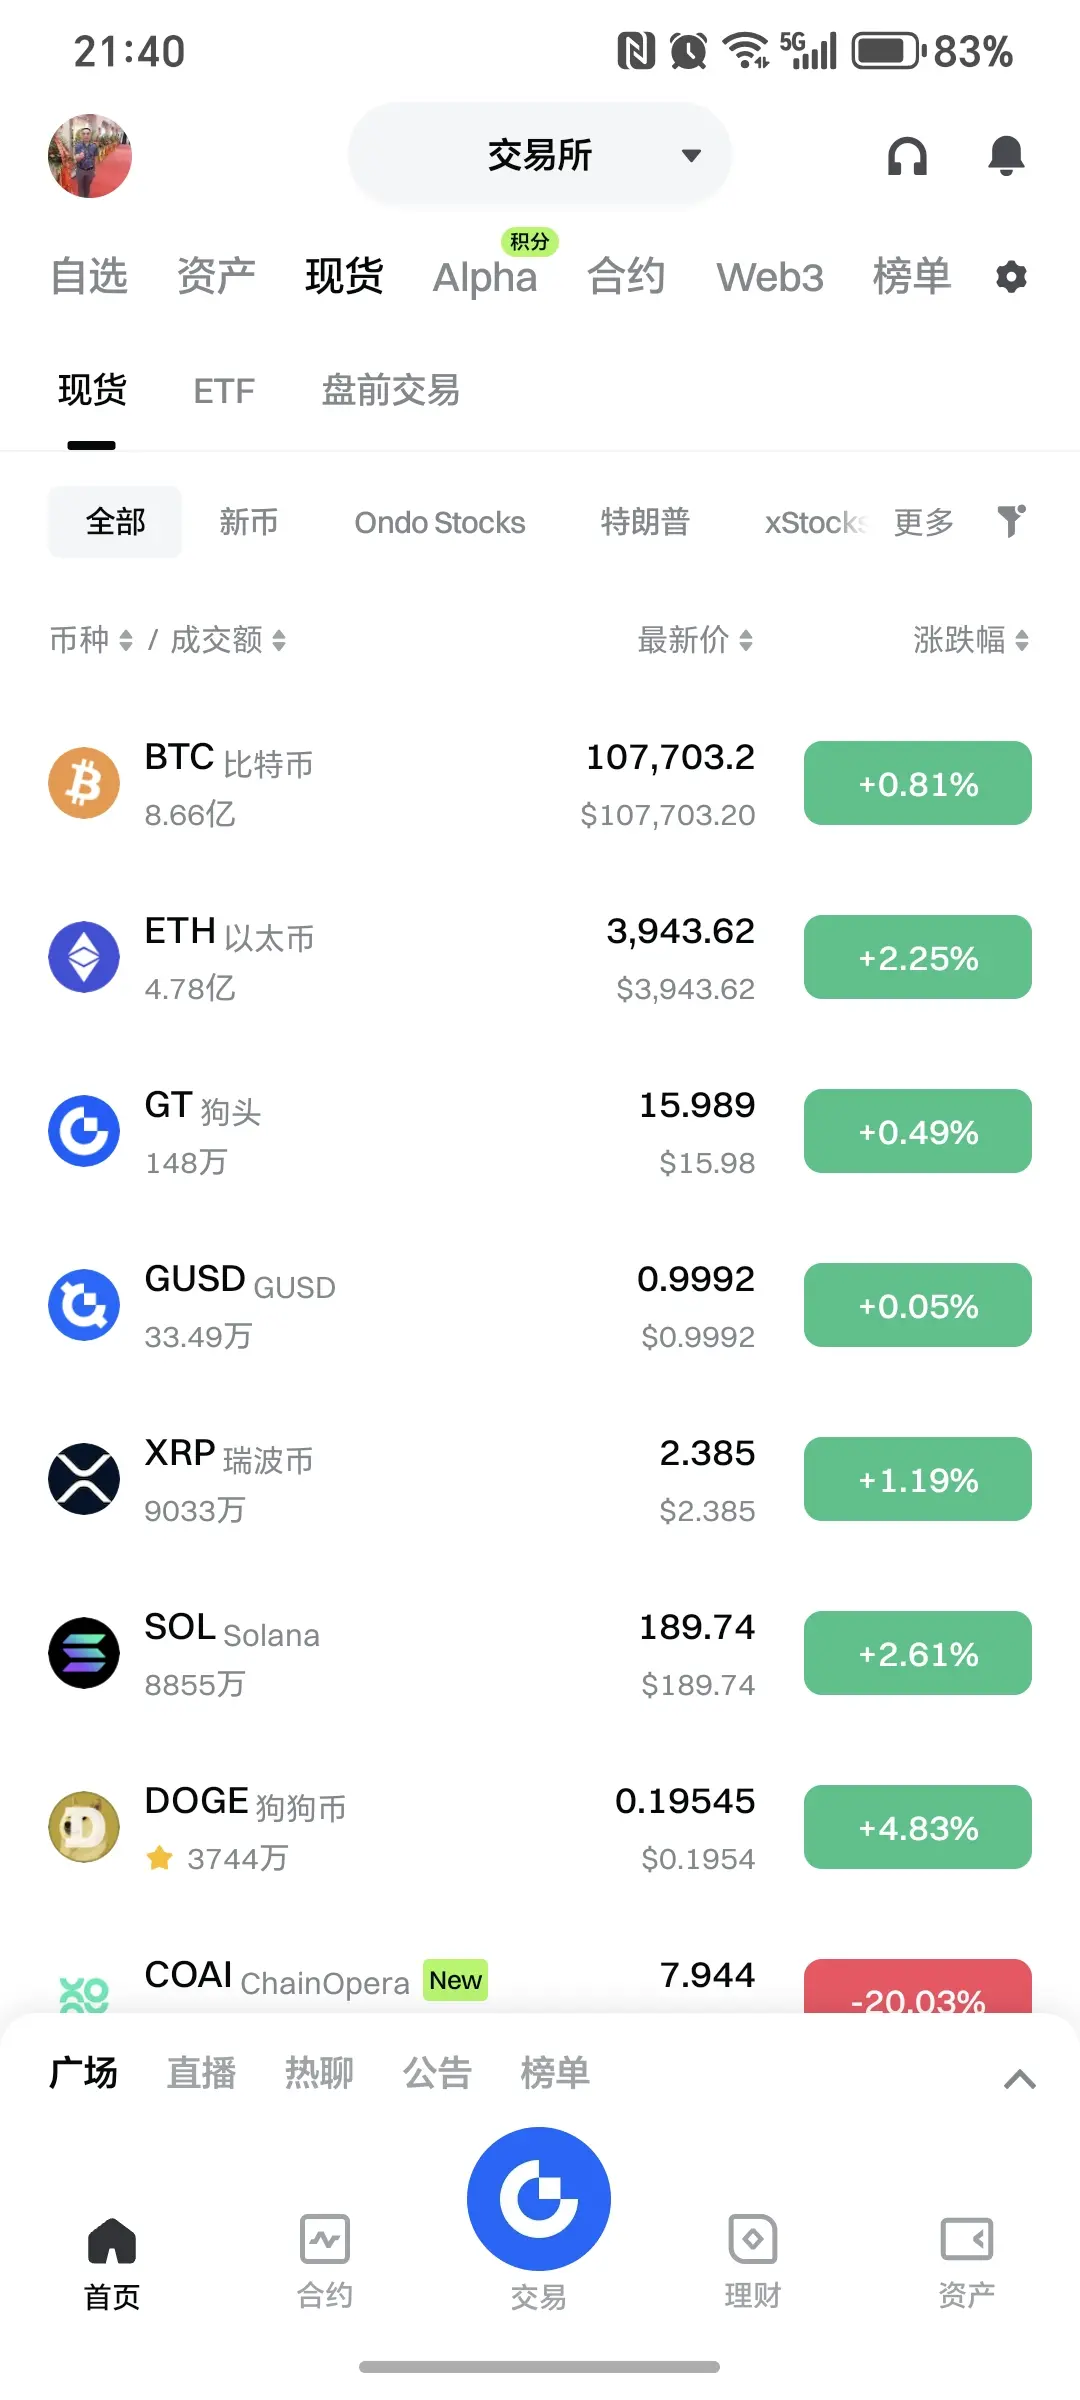Image resolution: width=1080 pixels, height=2400 pixels.
Task: Open tab settings gear icon
Action: point(1011,277)
